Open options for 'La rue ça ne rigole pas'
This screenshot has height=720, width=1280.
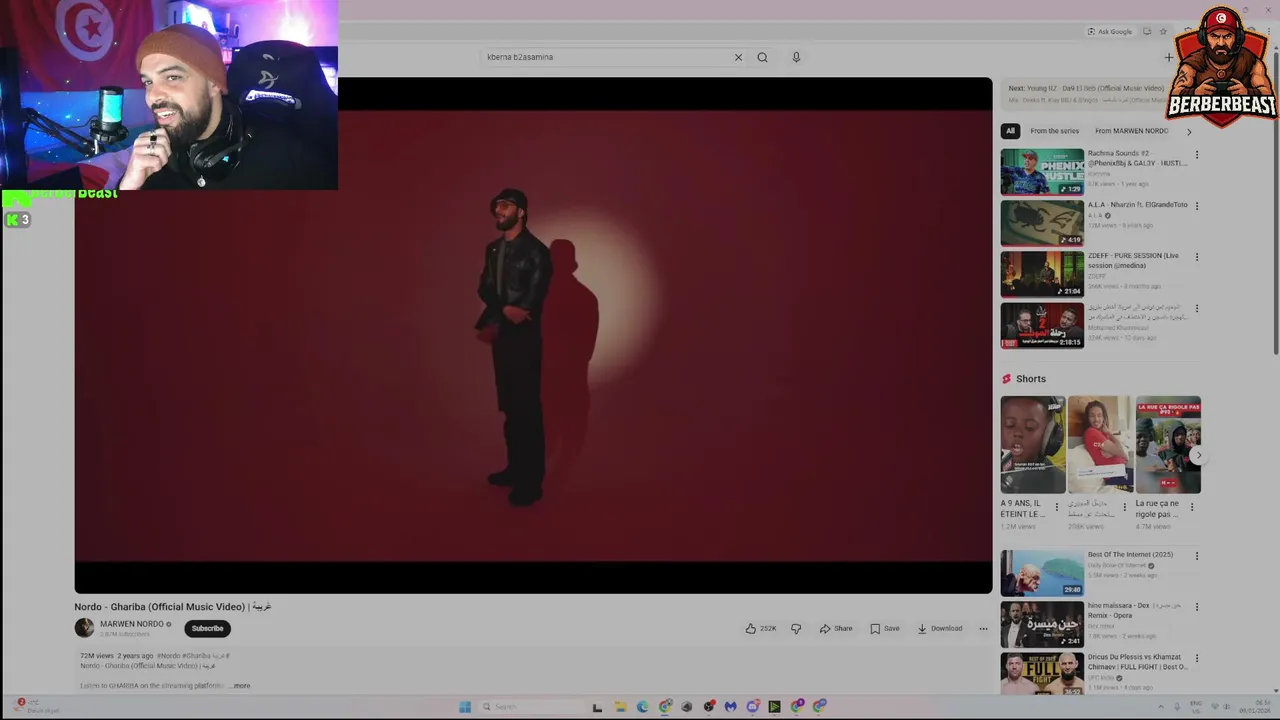pos(1191,507)
